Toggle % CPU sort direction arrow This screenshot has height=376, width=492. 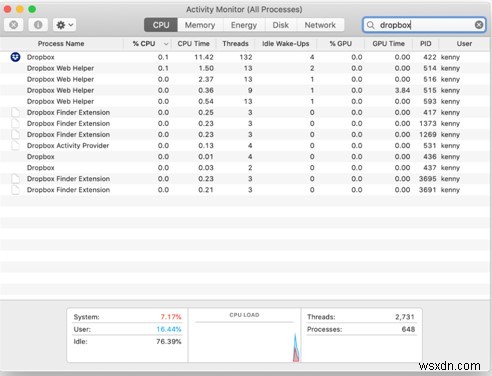click(166, 44)
